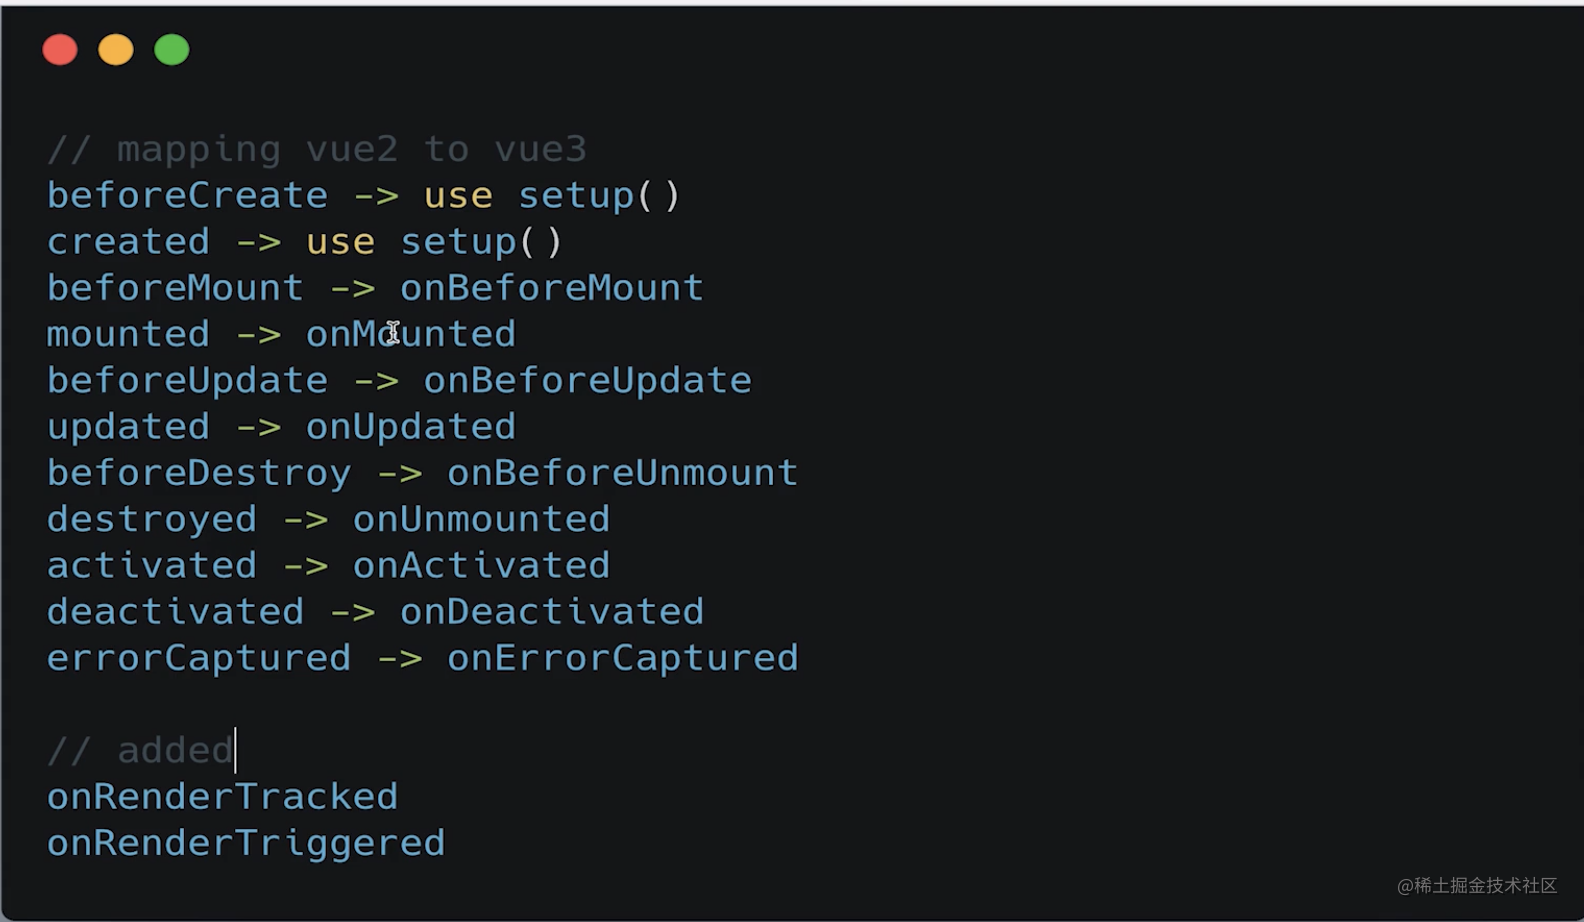Select the beforeUpdate mapping line
Image resolution: width=1584 pixels, height=922 pixels.
(x=398, y=379)
